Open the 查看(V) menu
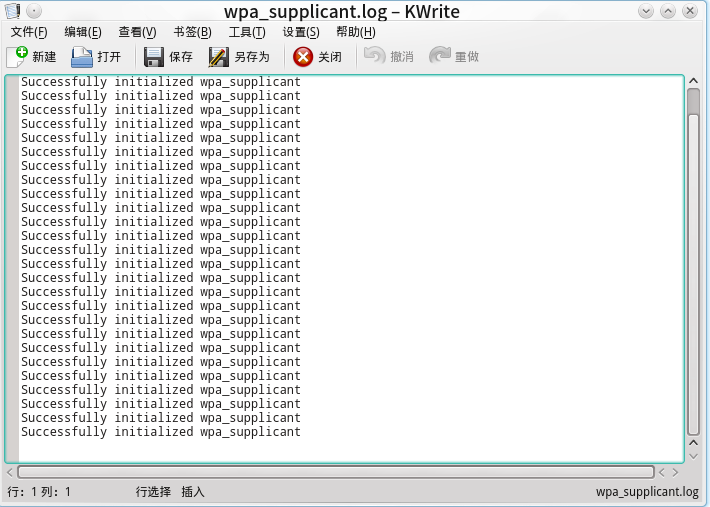This screenshot has width=710, height=507. [x=137, y=32]
